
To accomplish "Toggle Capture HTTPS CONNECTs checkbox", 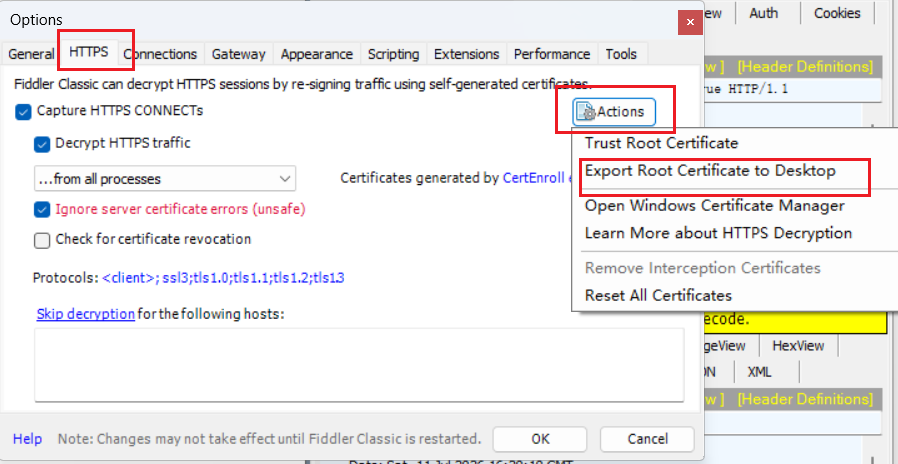I will coord(23,112).
